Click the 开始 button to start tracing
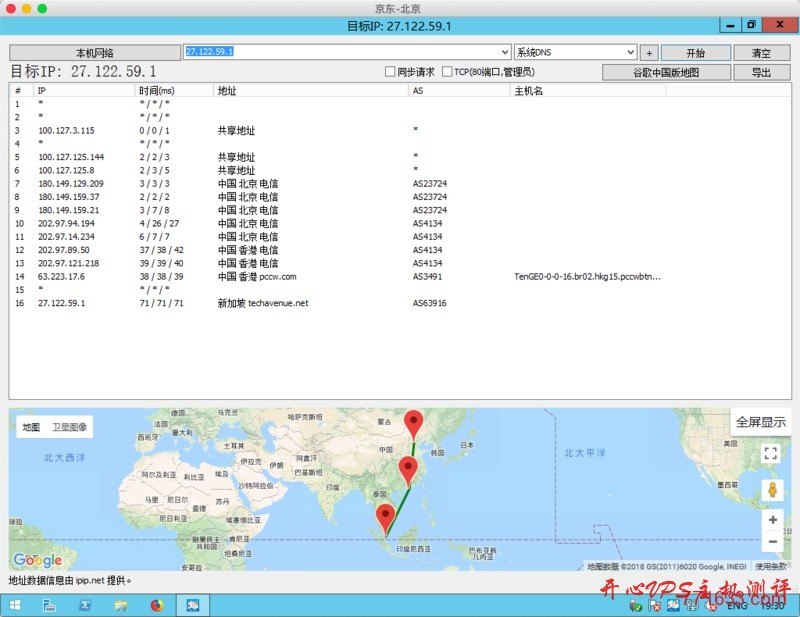This screenshot has height=617, width=800. (694, 52)
